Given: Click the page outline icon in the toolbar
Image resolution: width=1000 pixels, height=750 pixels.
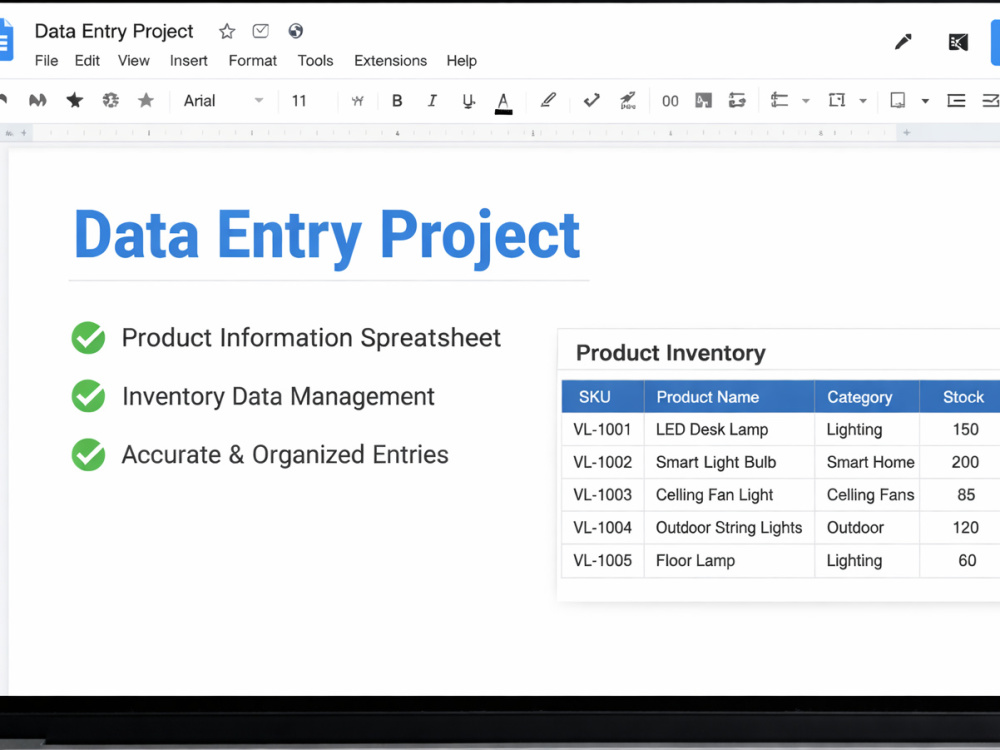Looking at the screenshot, I should [897, 100].
